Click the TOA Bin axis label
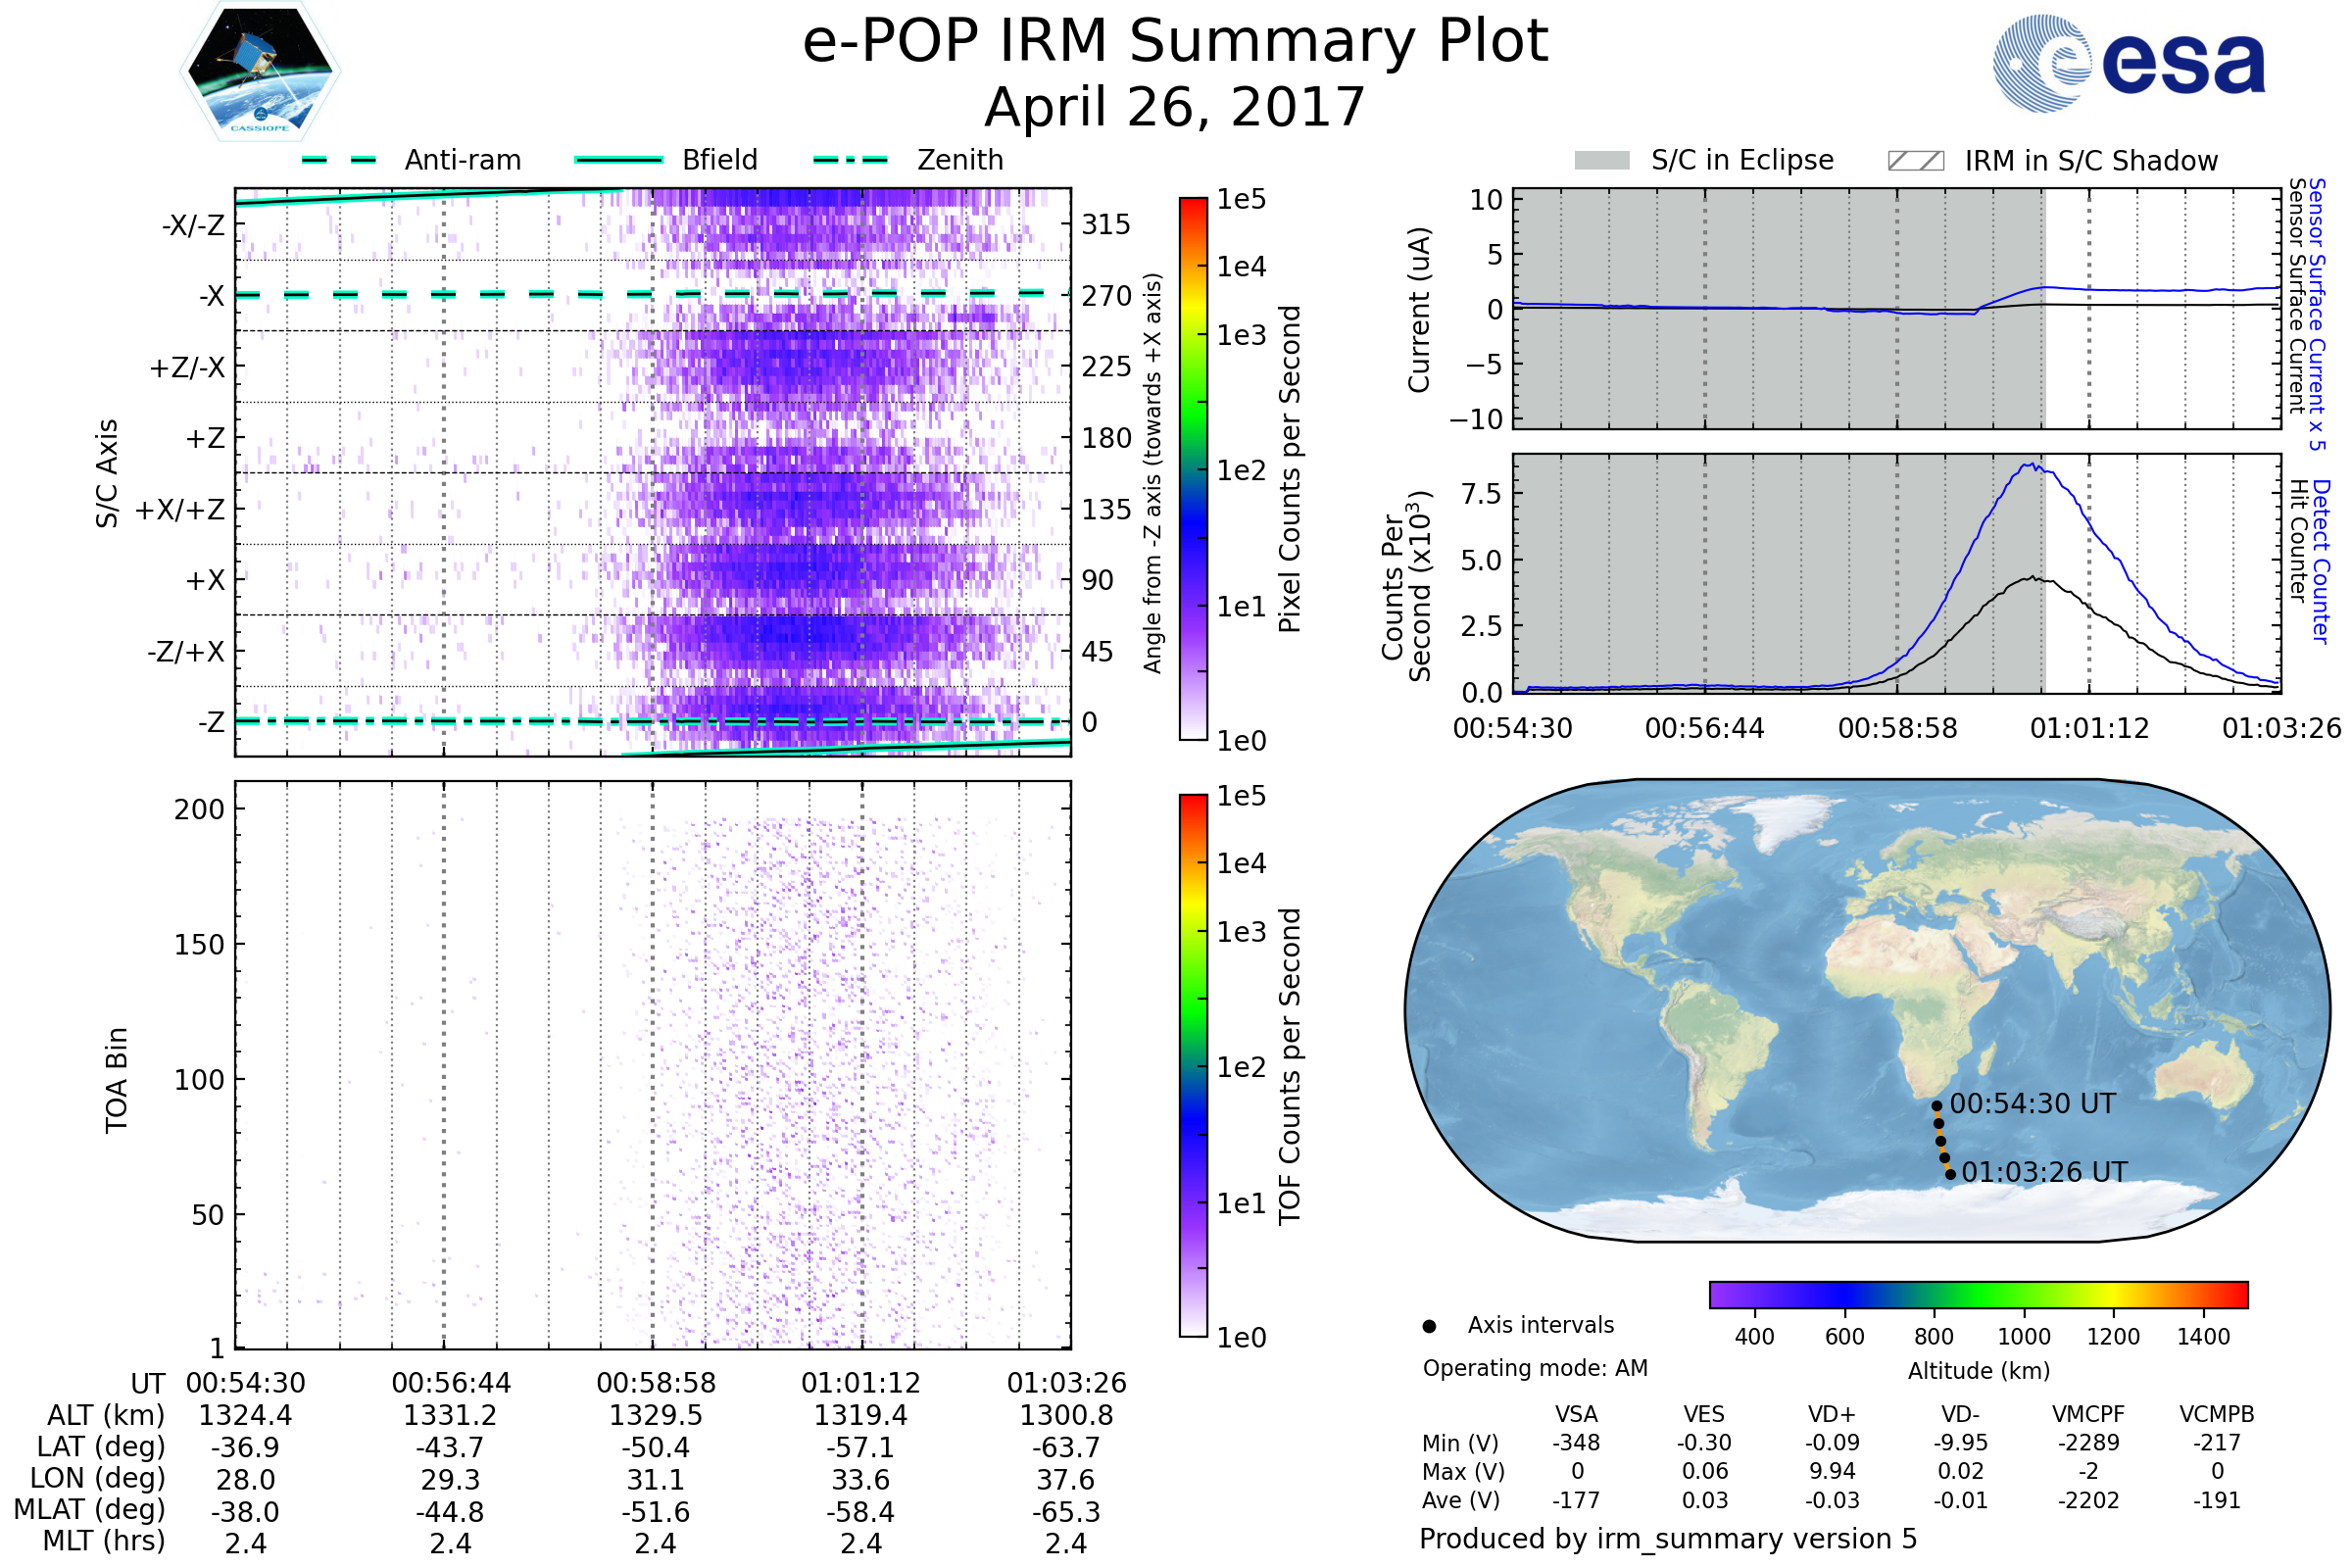This screenshot has height=1568, width=2352. (117, 1080)
